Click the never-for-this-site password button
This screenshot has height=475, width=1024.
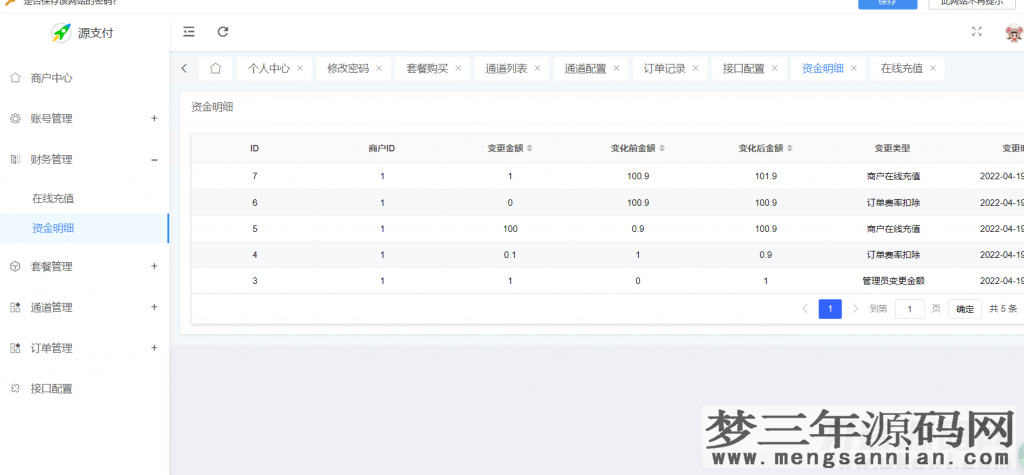coord(972,3)
